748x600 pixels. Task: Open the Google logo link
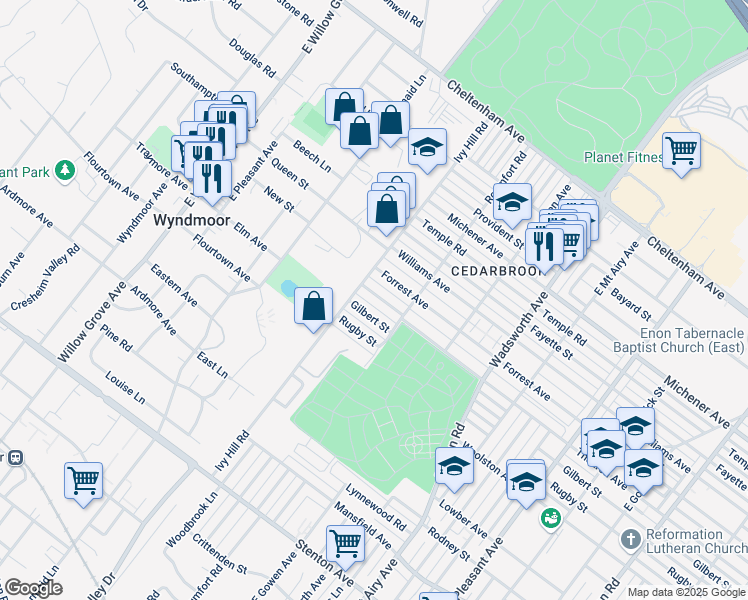click(x=33, y=589)
